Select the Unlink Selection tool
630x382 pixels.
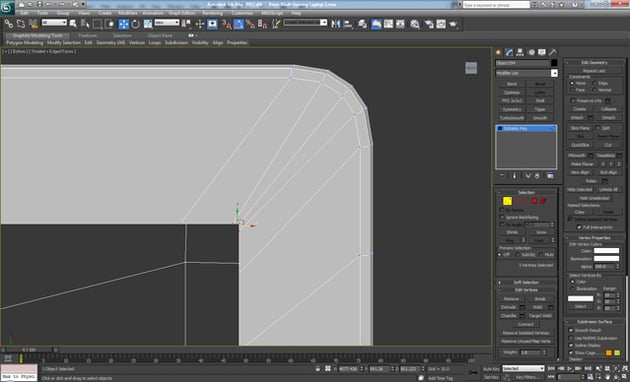pos(20,24)
